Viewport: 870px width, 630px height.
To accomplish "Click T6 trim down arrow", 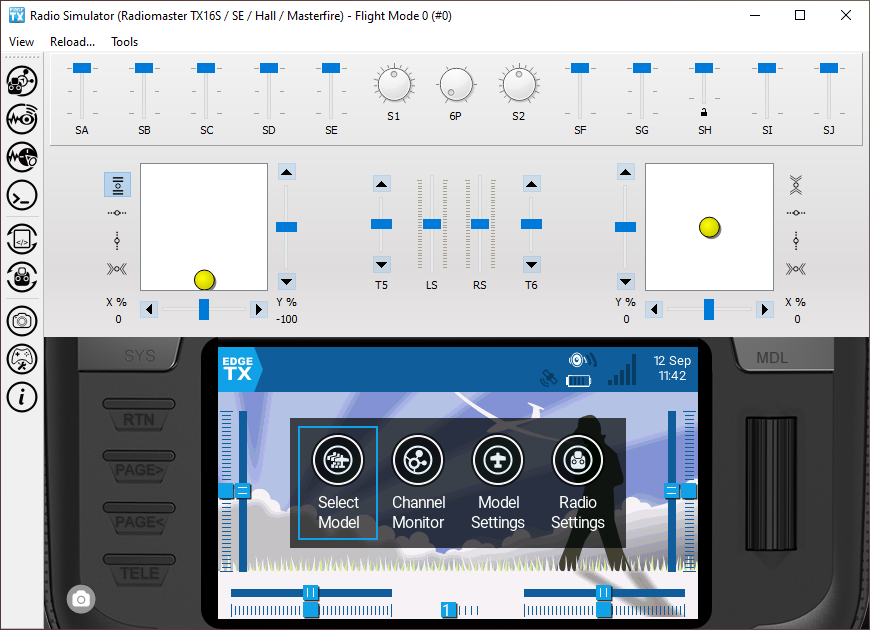I will (x=531, y=264).
